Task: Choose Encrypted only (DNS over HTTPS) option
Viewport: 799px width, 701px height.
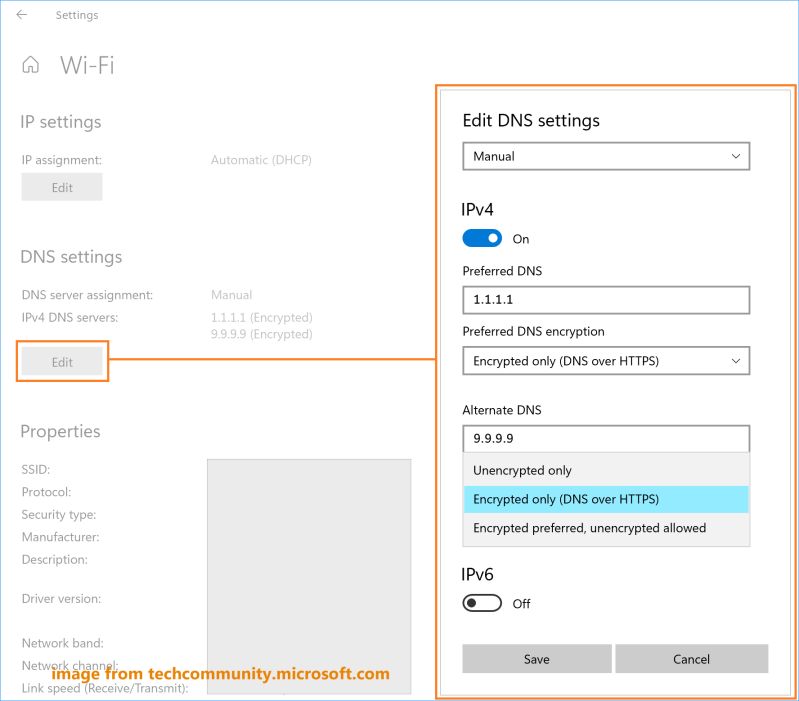Action: (x=606, y=499)
